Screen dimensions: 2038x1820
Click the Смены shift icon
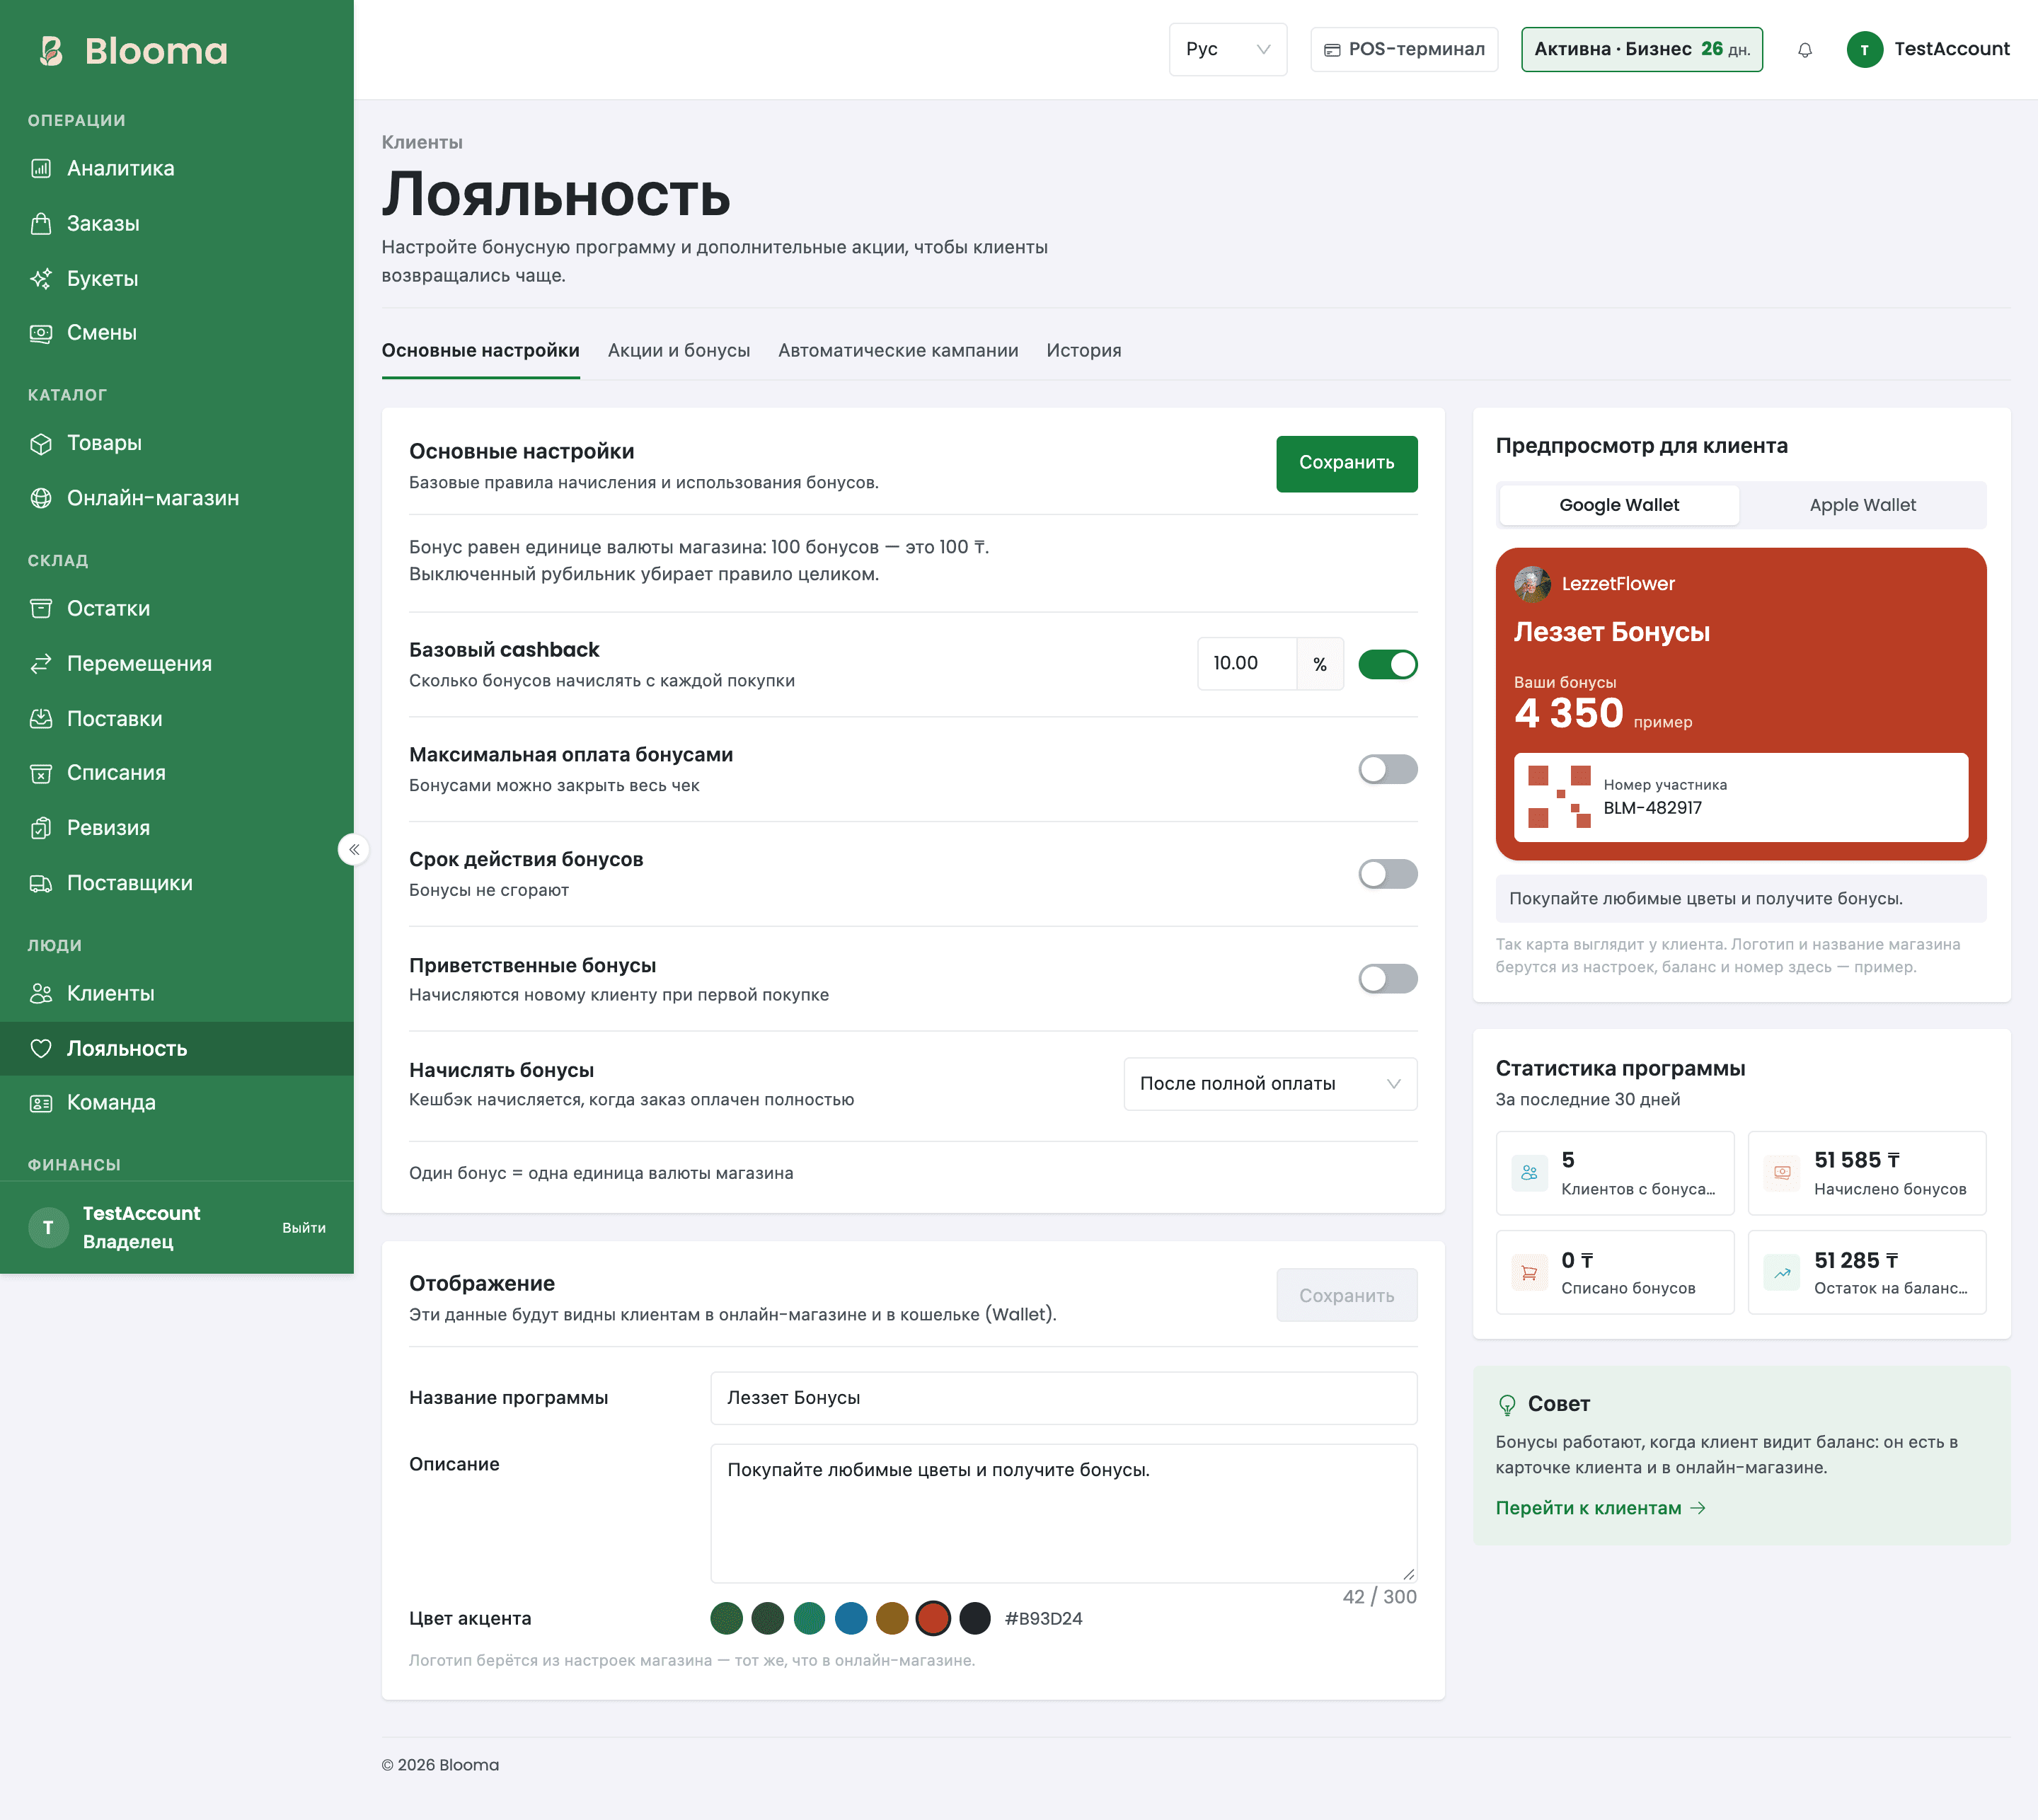pos(41,333)
